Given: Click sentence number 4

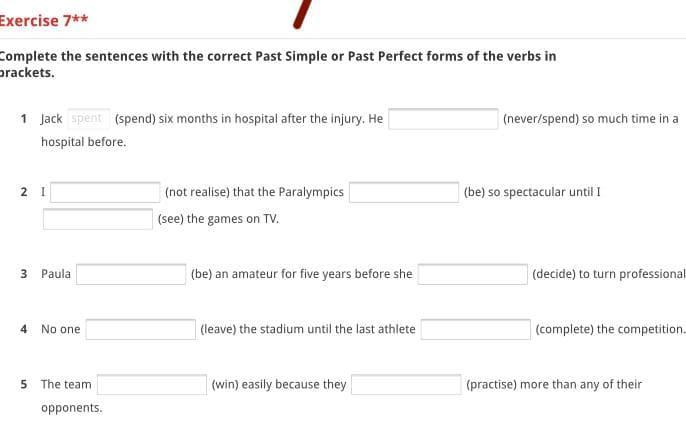Looking at the screenshot, I should click(x=24, y=329).
